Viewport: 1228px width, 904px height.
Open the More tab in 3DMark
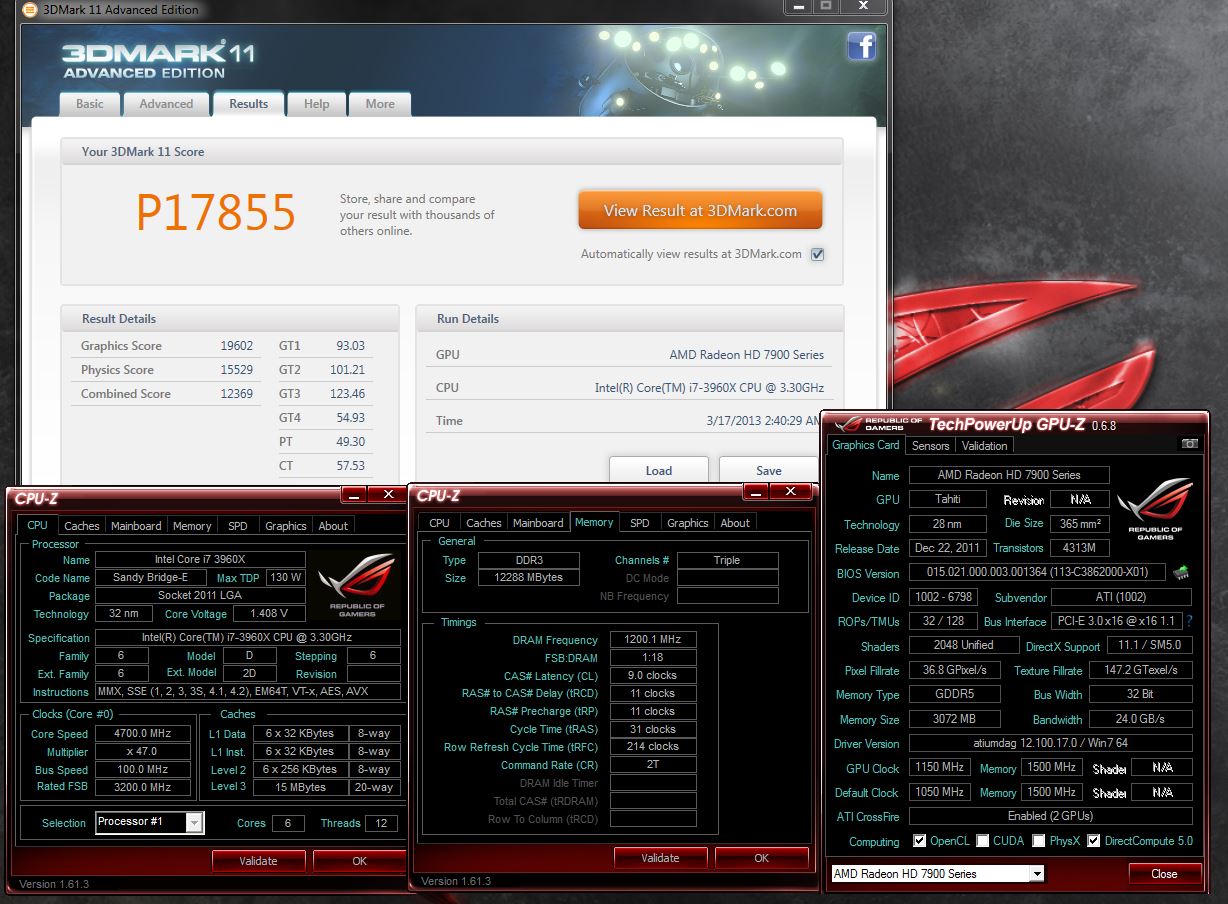pos(380,104)
